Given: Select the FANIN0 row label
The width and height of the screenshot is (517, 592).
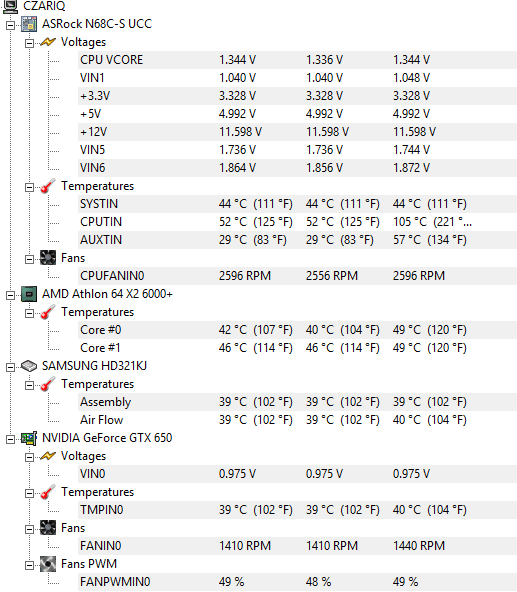Looking at the screenshot, I should coord(100,546).
